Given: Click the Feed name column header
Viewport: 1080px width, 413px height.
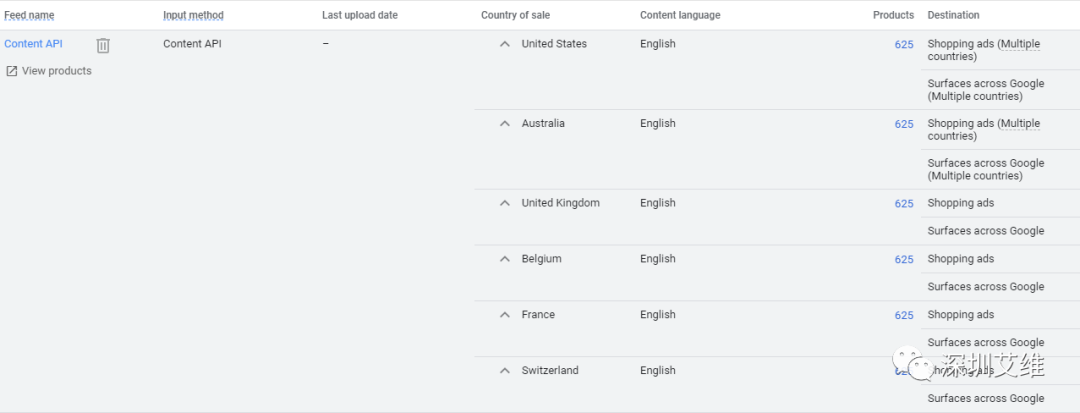Looking at the screenshot, I should coord(29,15).
